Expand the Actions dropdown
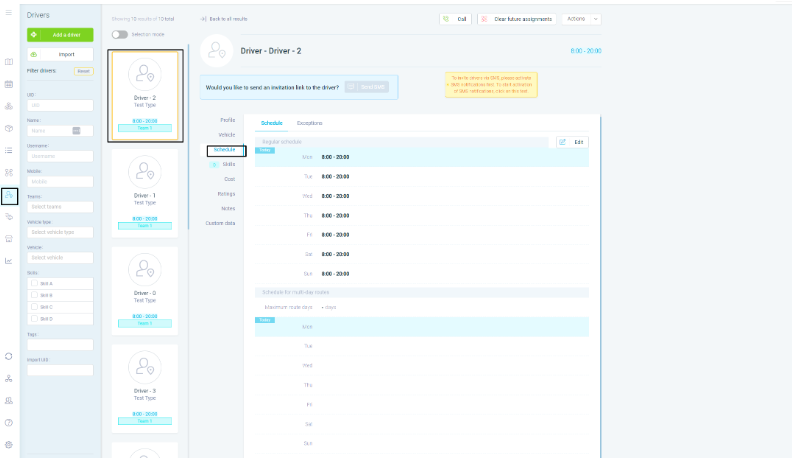The image size is (792, 461). click(x=581, y=19)
